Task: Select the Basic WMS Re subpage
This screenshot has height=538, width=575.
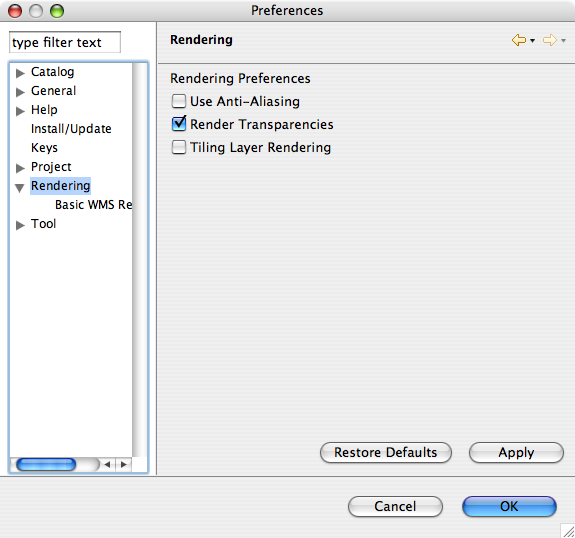Action: (94, 205)
